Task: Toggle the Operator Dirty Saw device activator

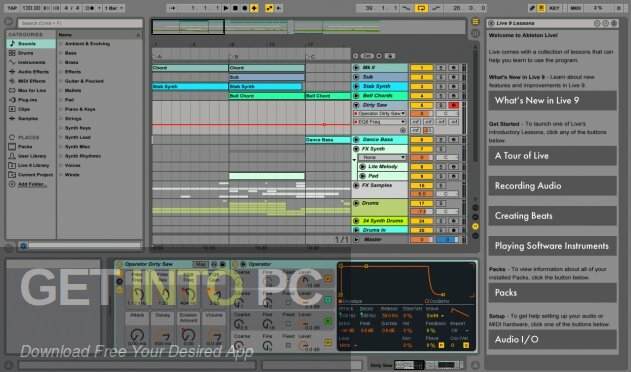Action: coord(119,264)
